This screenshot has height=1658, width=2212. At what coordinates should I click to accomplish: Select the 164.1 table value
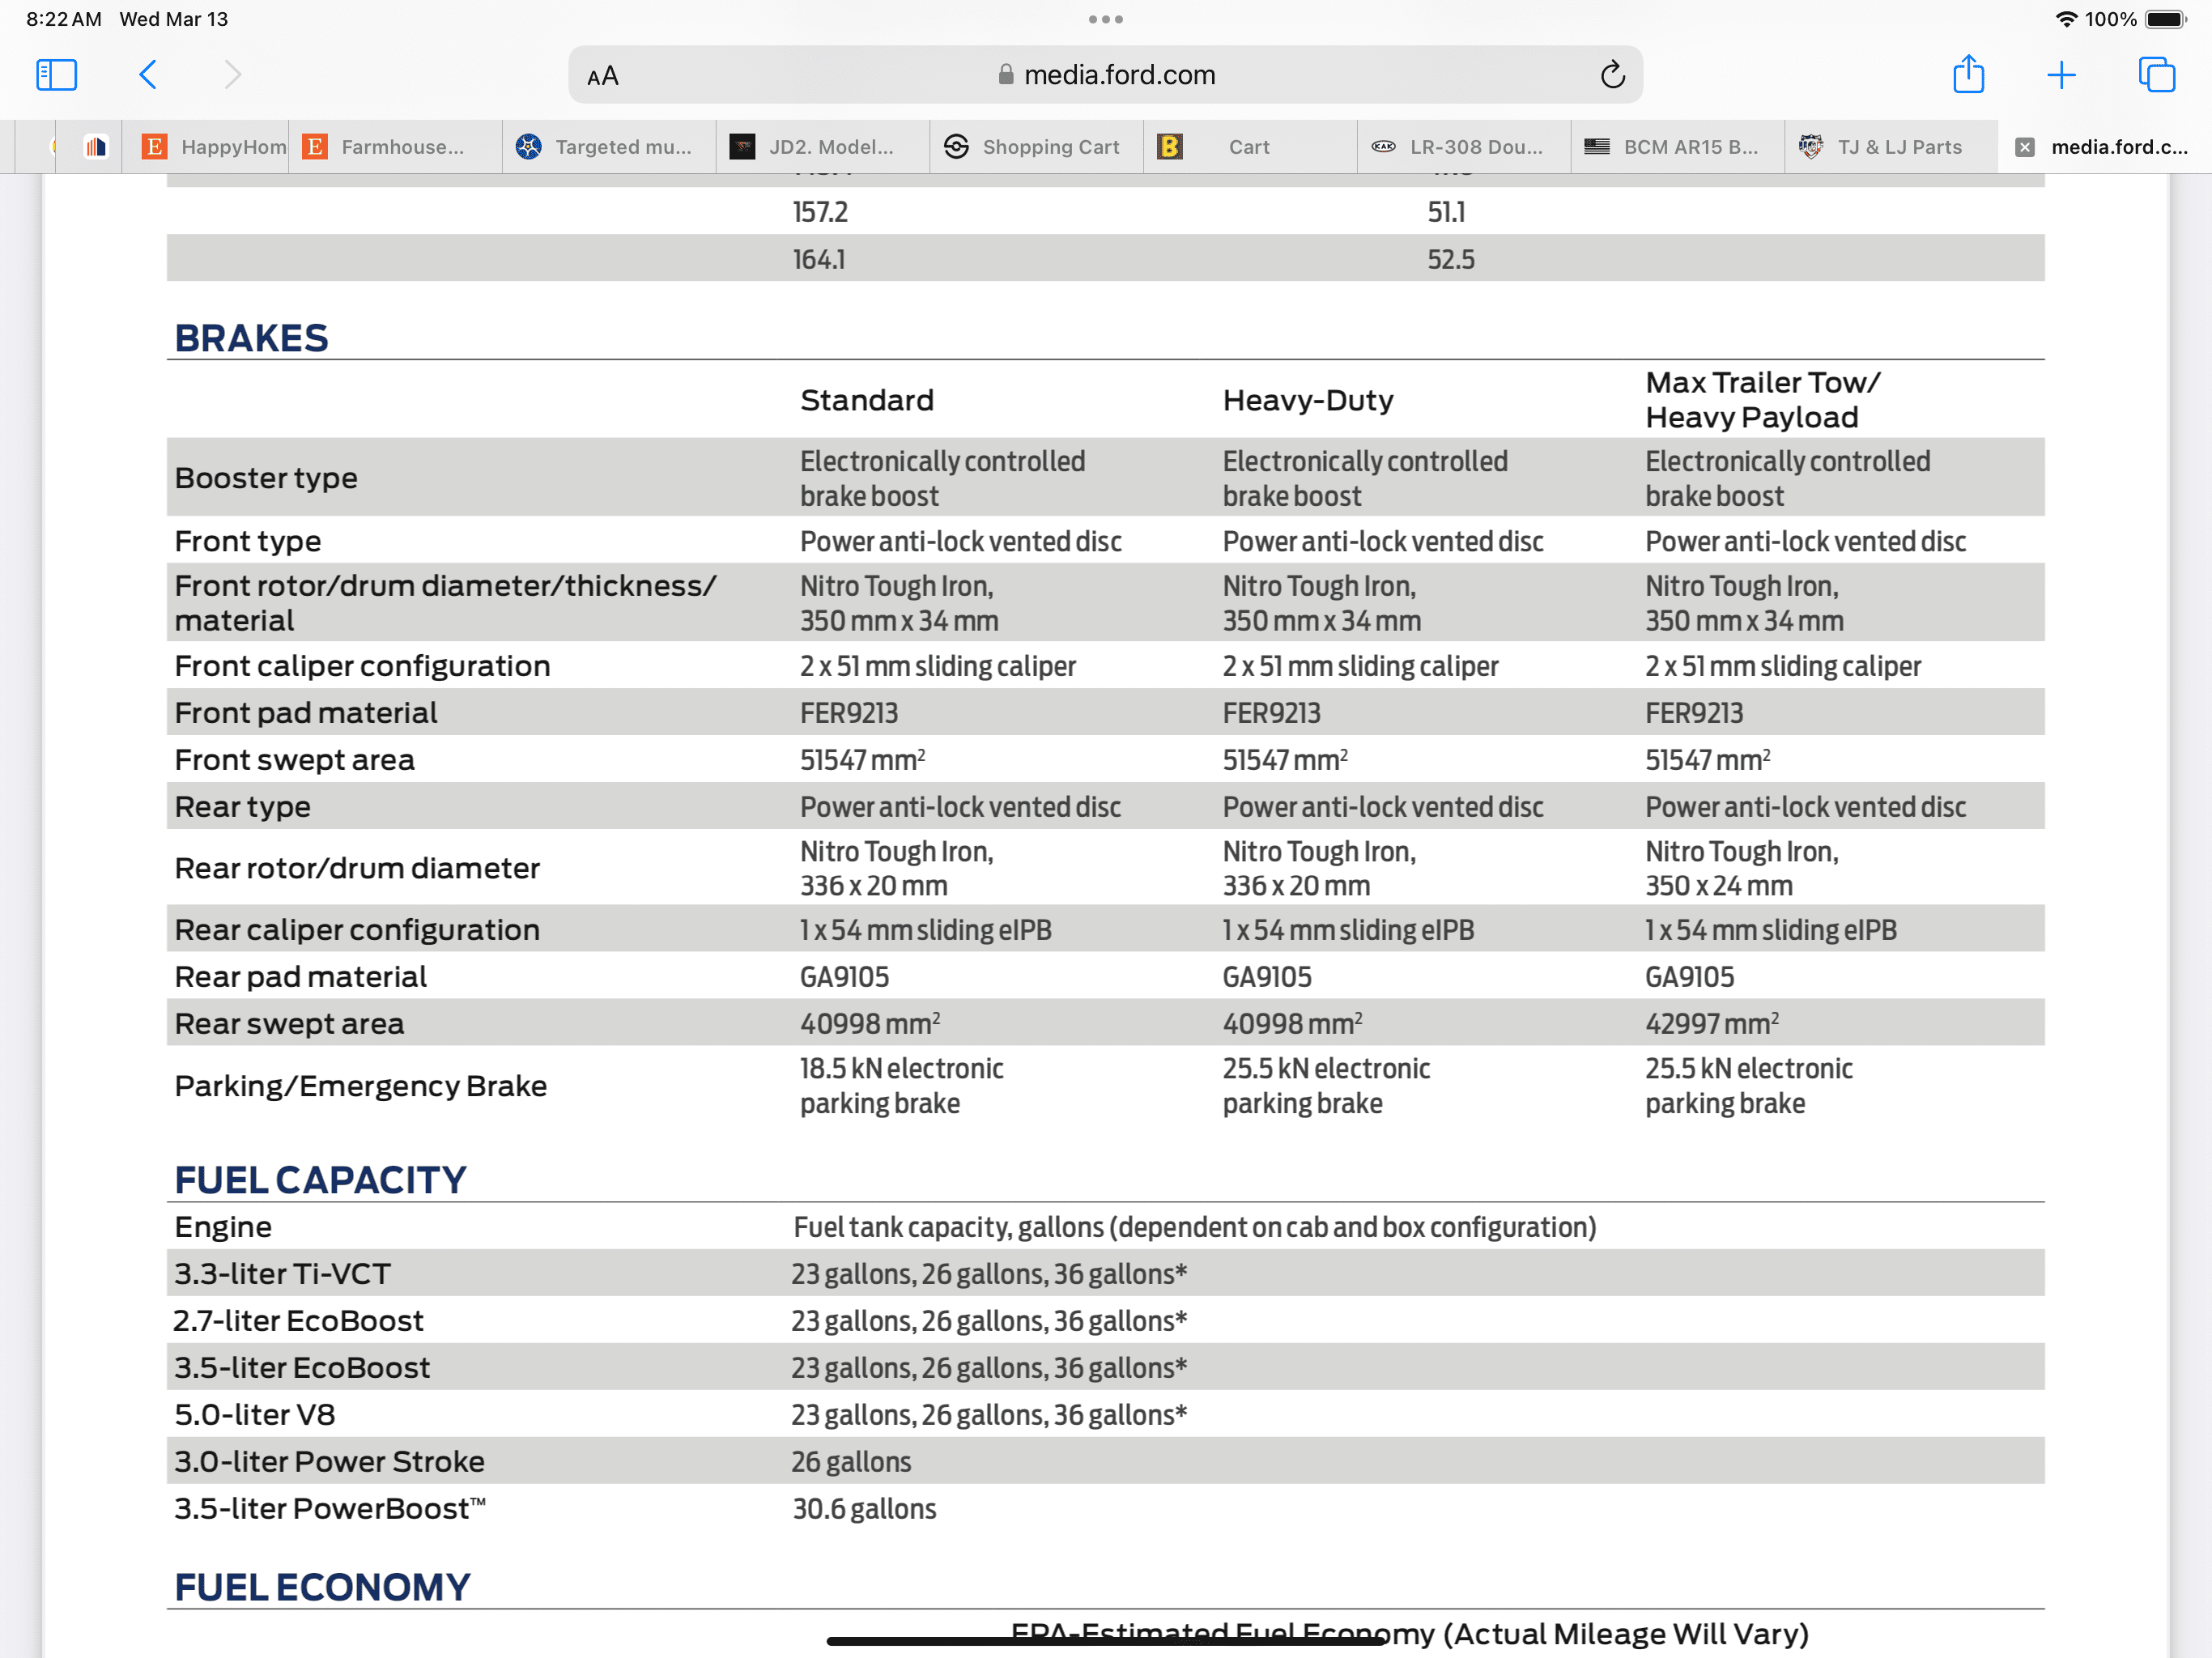(x=819, y=259)
